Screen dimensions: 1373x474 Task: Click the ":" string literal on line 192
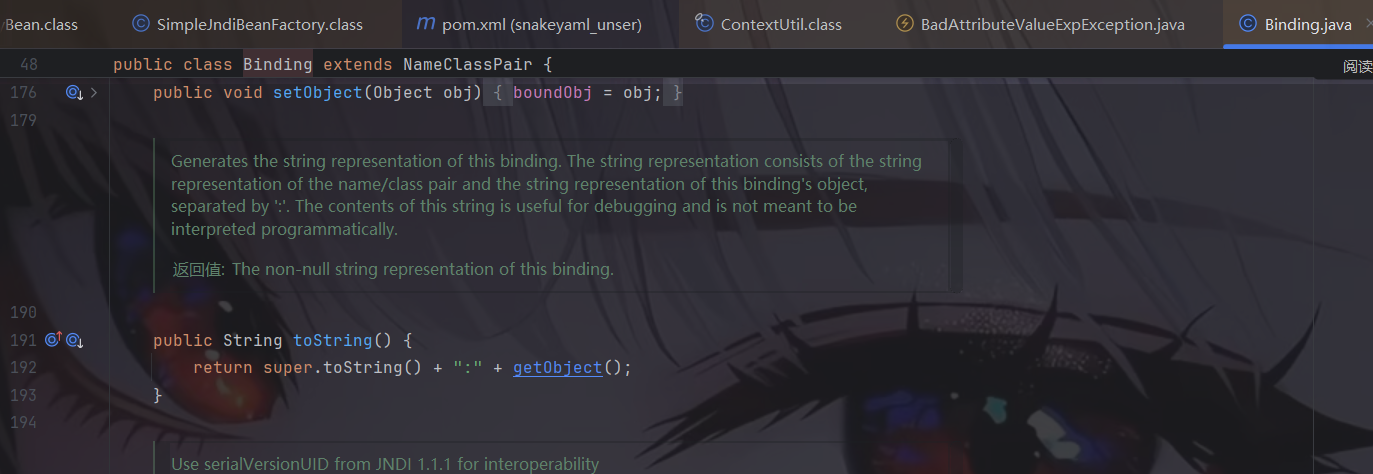pos(468,368)
